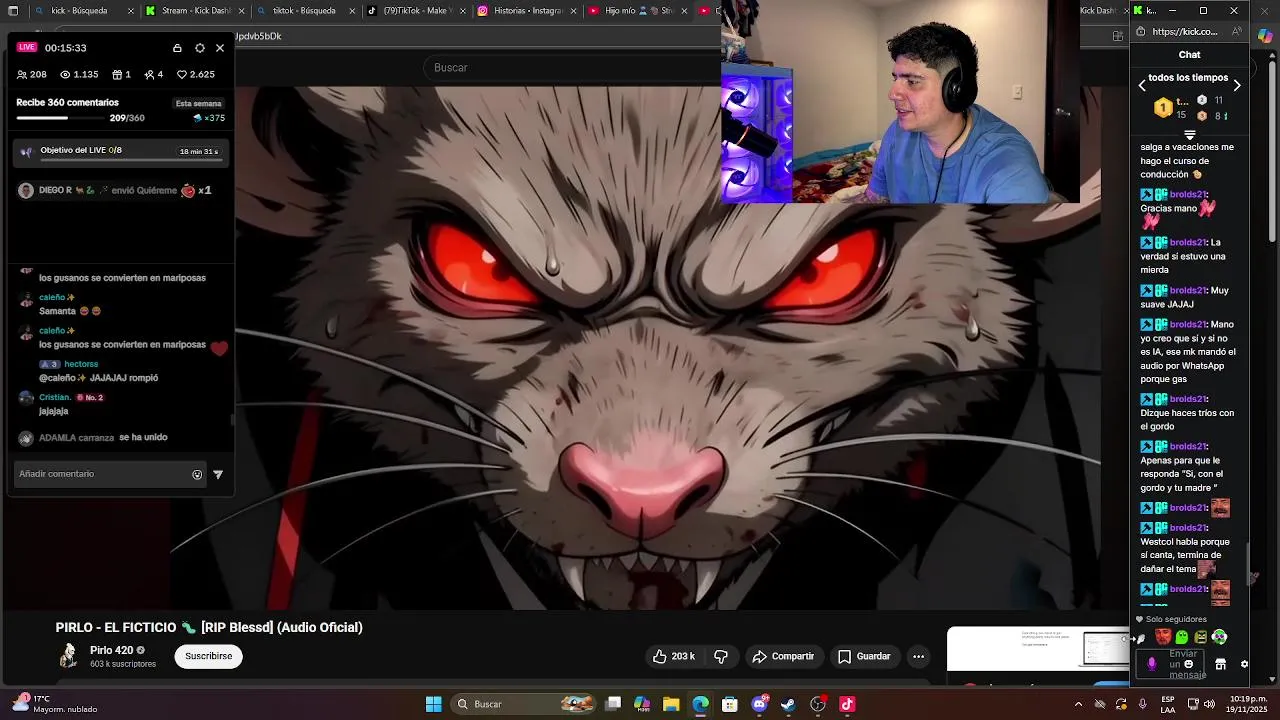The width and height of the screenshot is (1280, 720).
Task: Open the Pirlo 420 channel avatar
Action: (x=68, y=656)
